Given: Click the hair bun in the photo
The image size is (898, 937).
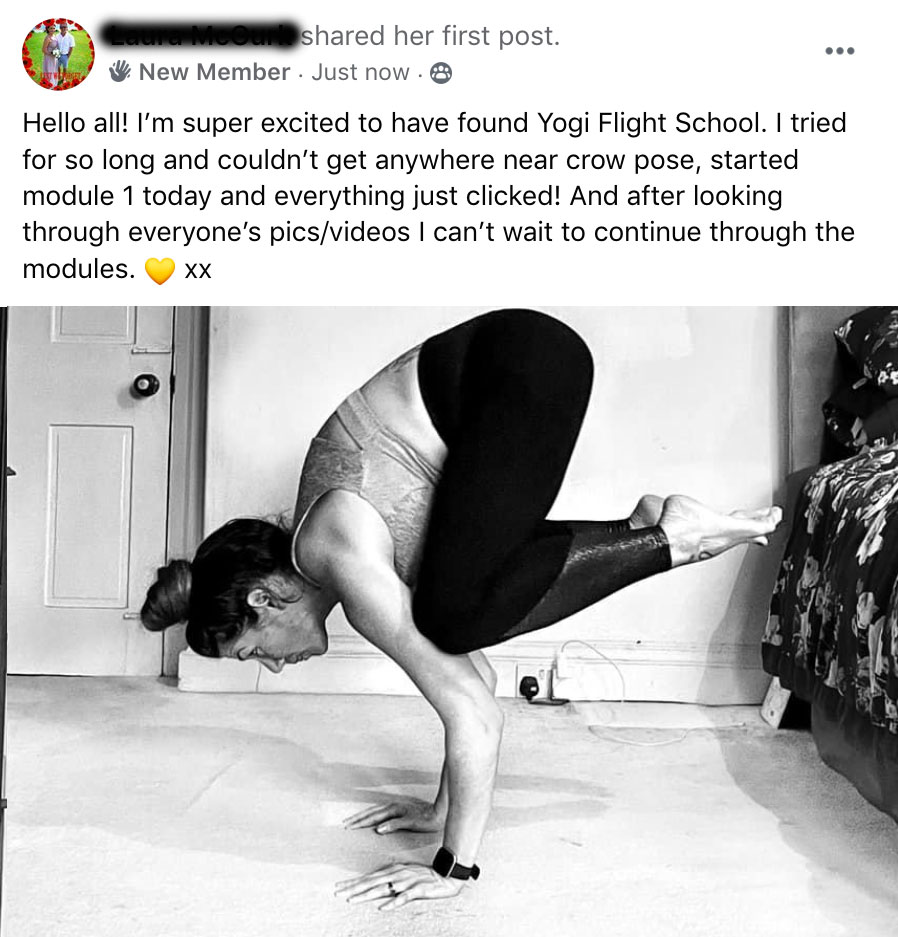Looking at the screenshot, I should (x=167, y=595).
